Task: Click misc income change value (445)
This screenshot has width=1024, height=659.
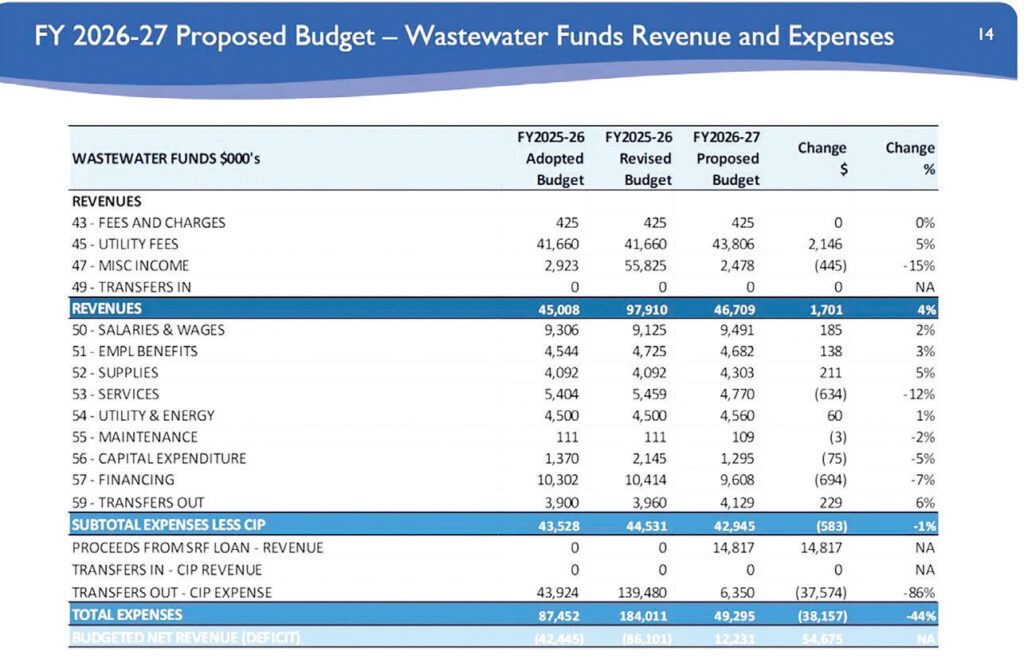Action: tap(830, 266)
